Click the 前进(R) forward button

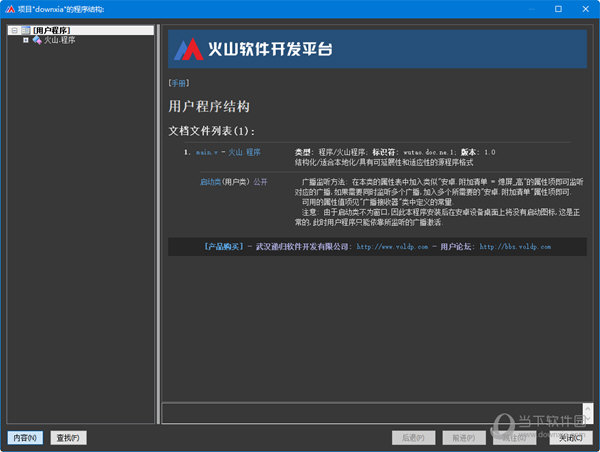[x=464, y=438]
